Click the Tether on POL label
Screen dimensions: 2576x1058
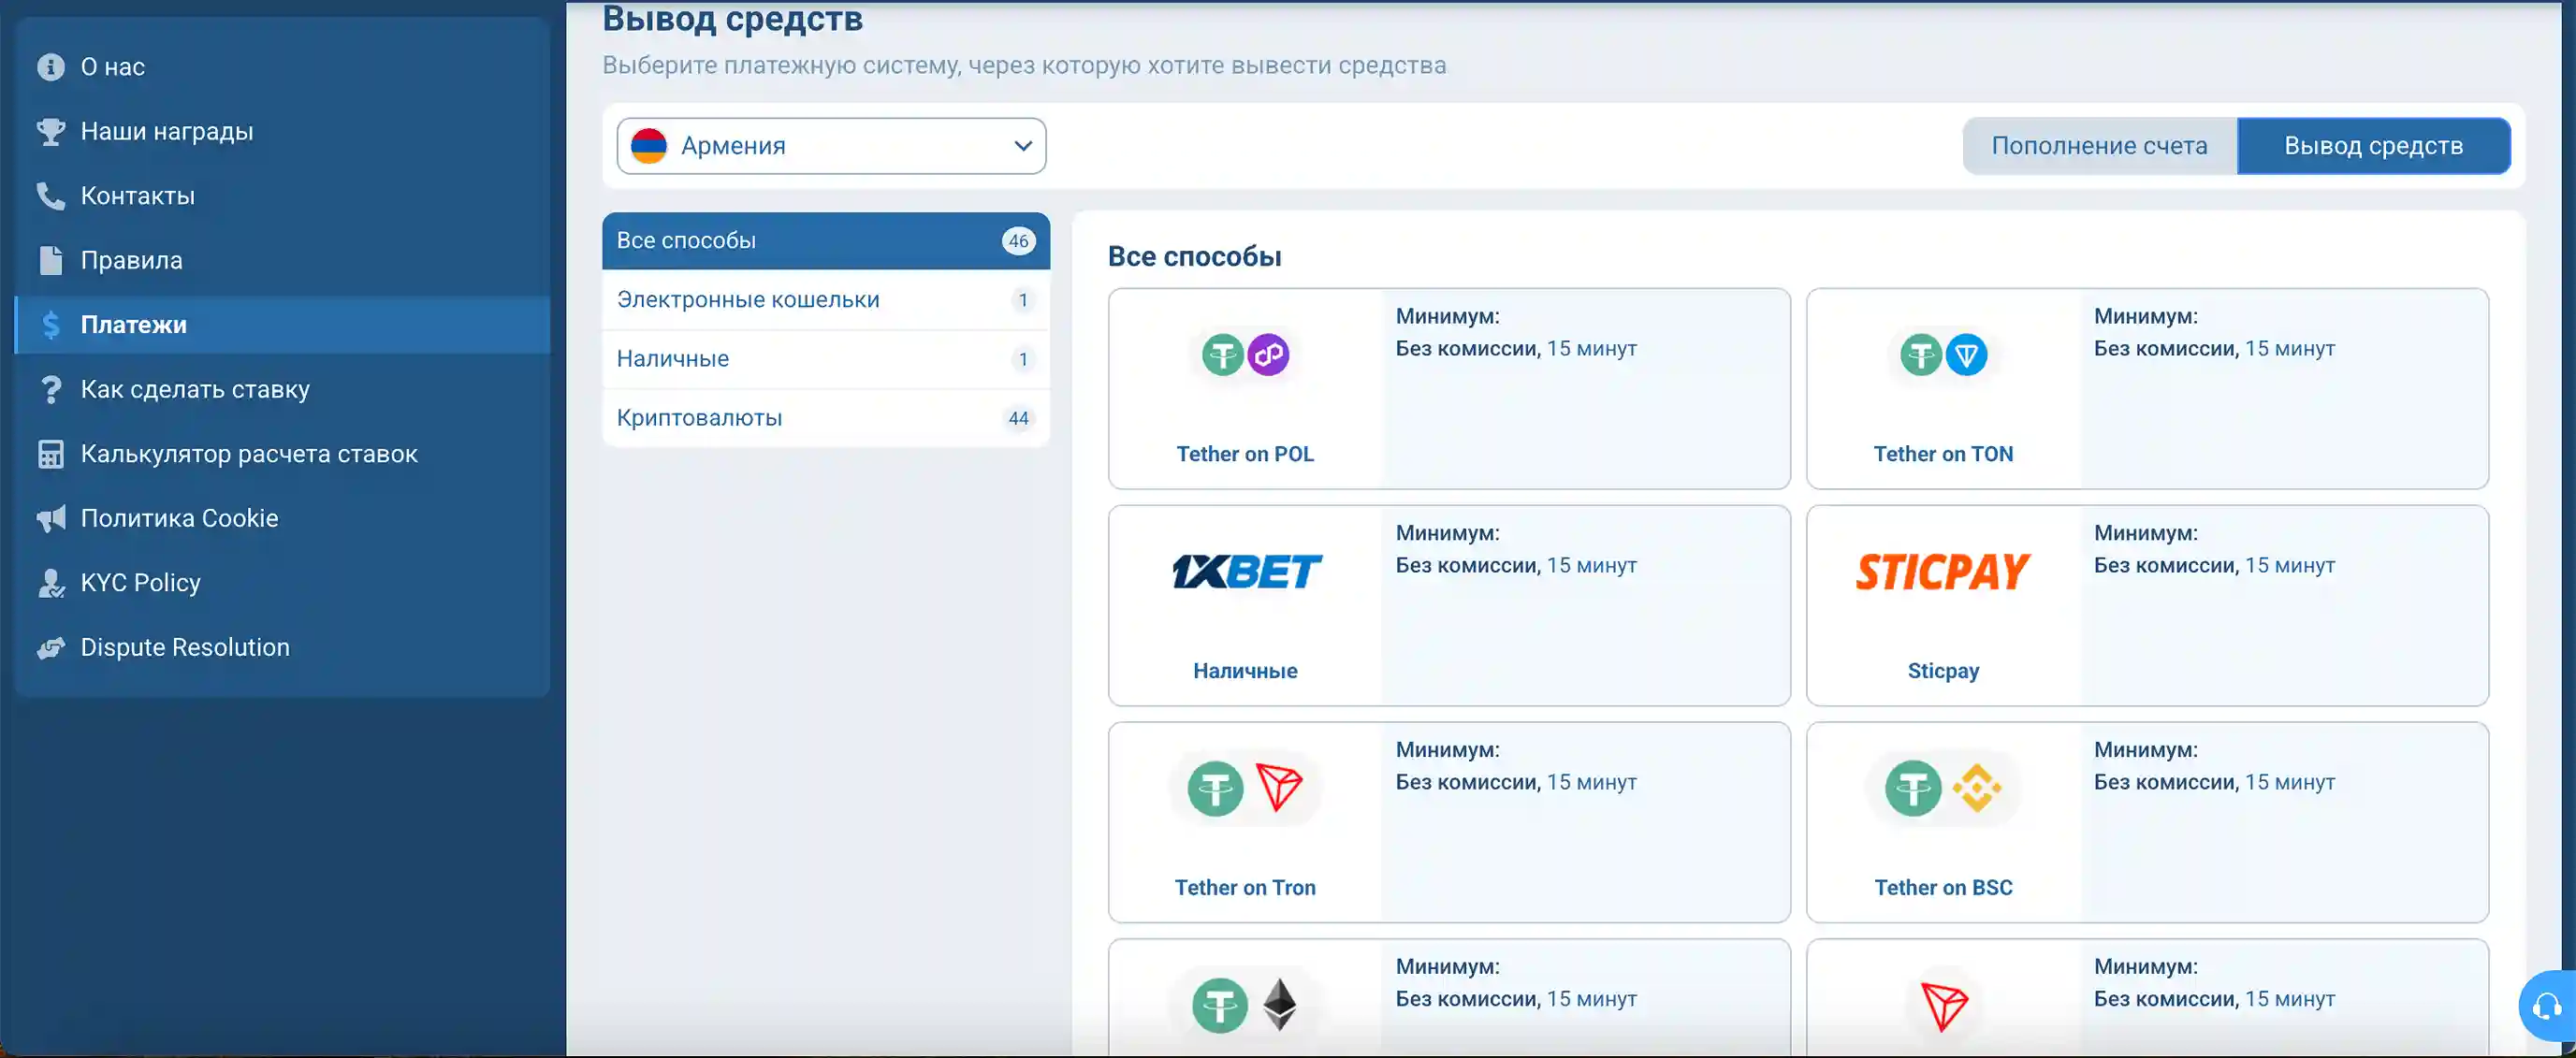(1245, 454)
